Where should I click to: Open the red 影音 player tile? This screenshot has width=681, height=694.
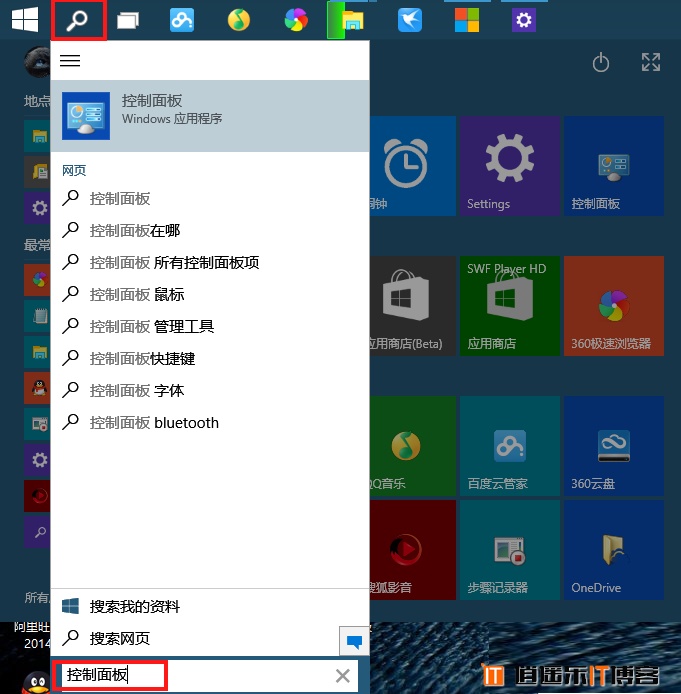pyautogui.click(x=412, y=550)
